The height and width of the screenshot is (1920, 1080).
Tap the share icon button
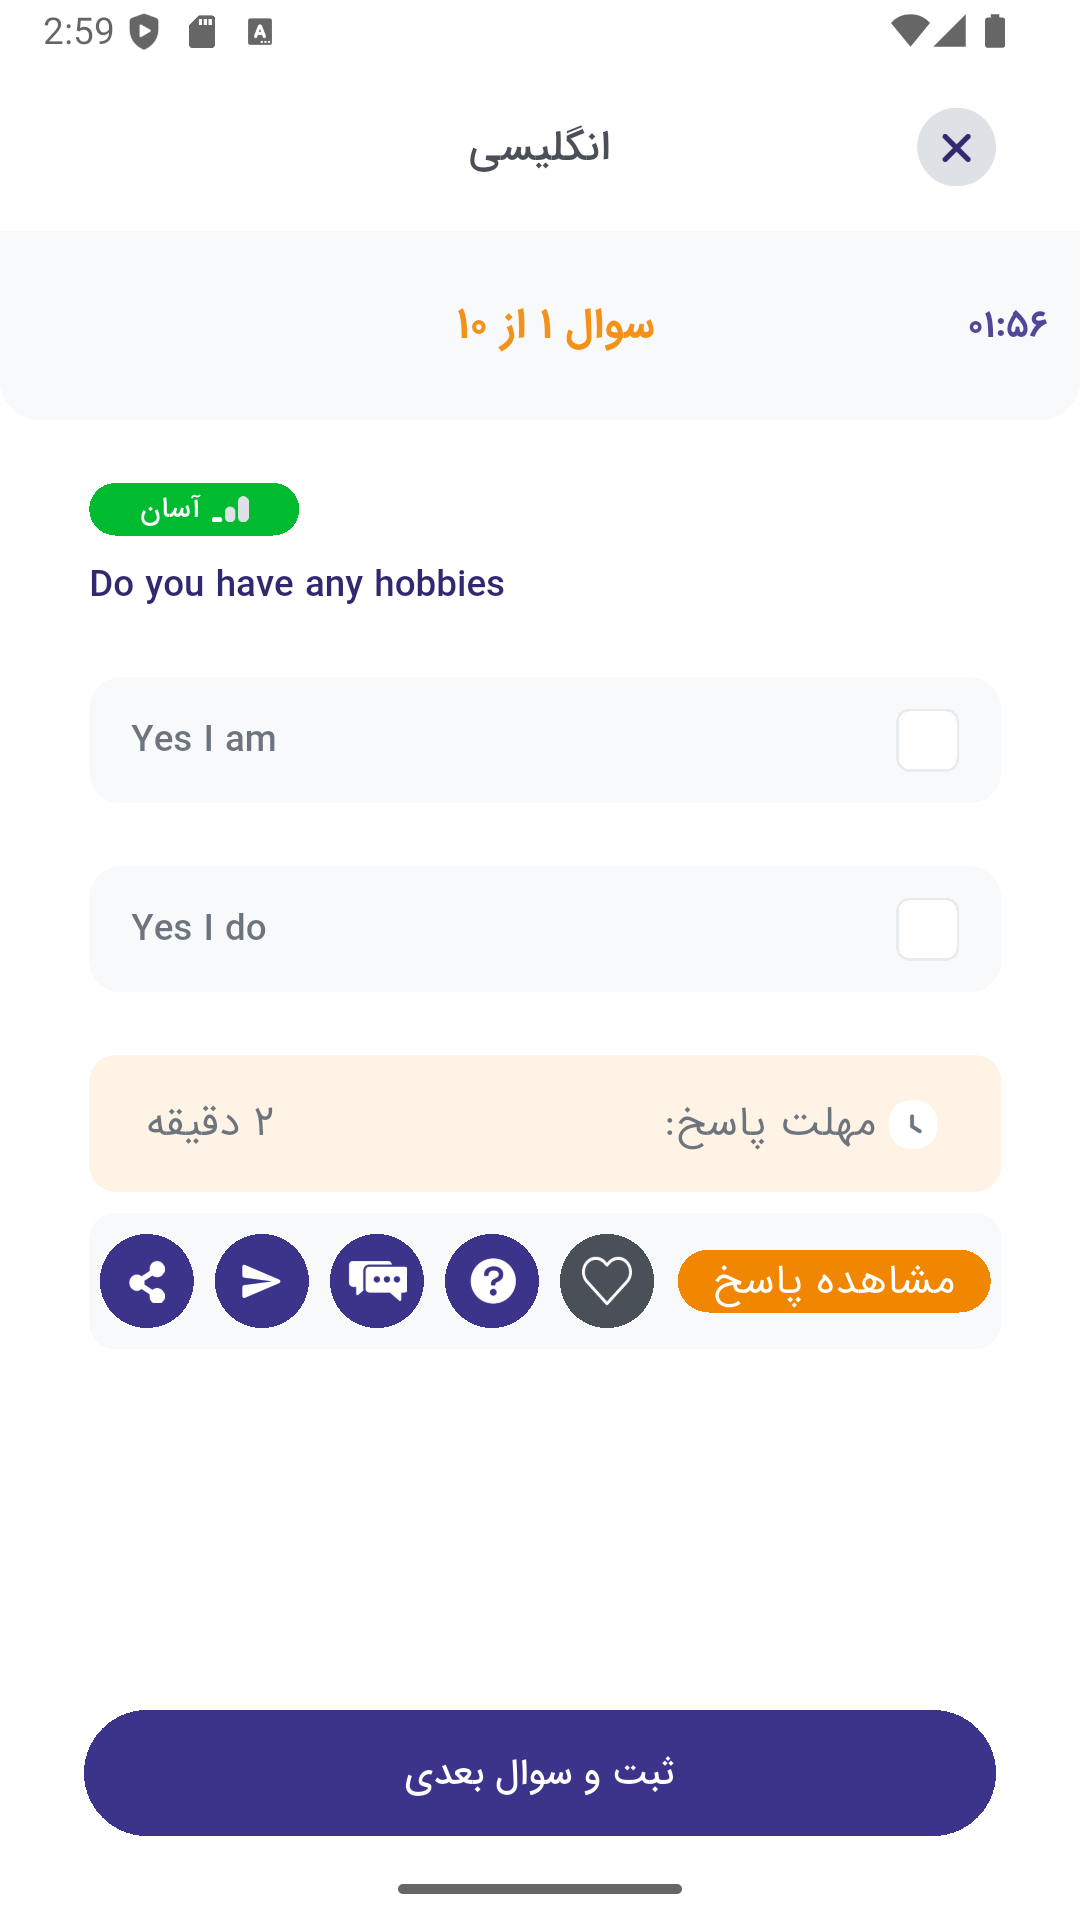coord(147,1281)
